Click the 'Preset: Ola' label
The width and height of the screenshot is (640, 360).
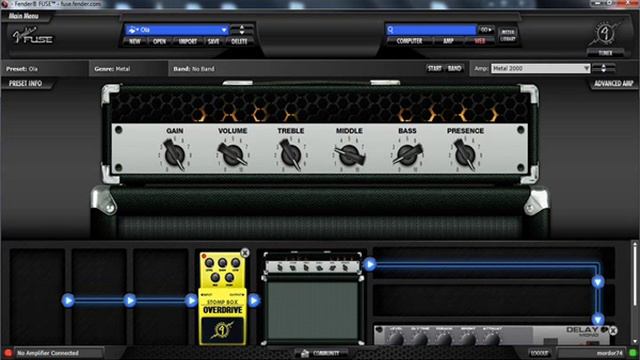pos(22,69)
